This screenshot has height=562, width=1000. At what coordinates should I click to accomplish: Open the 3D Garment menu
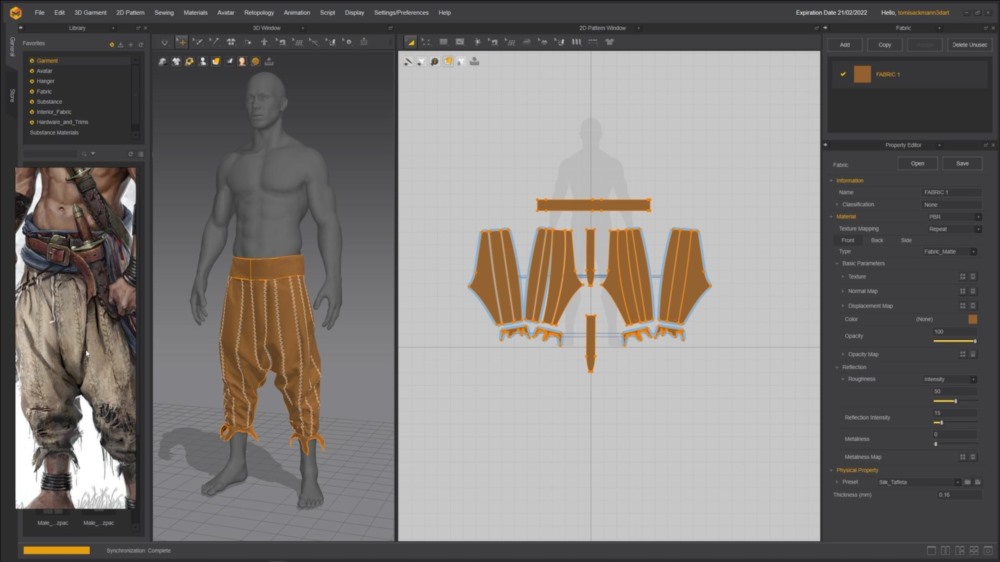coord(91,13)
